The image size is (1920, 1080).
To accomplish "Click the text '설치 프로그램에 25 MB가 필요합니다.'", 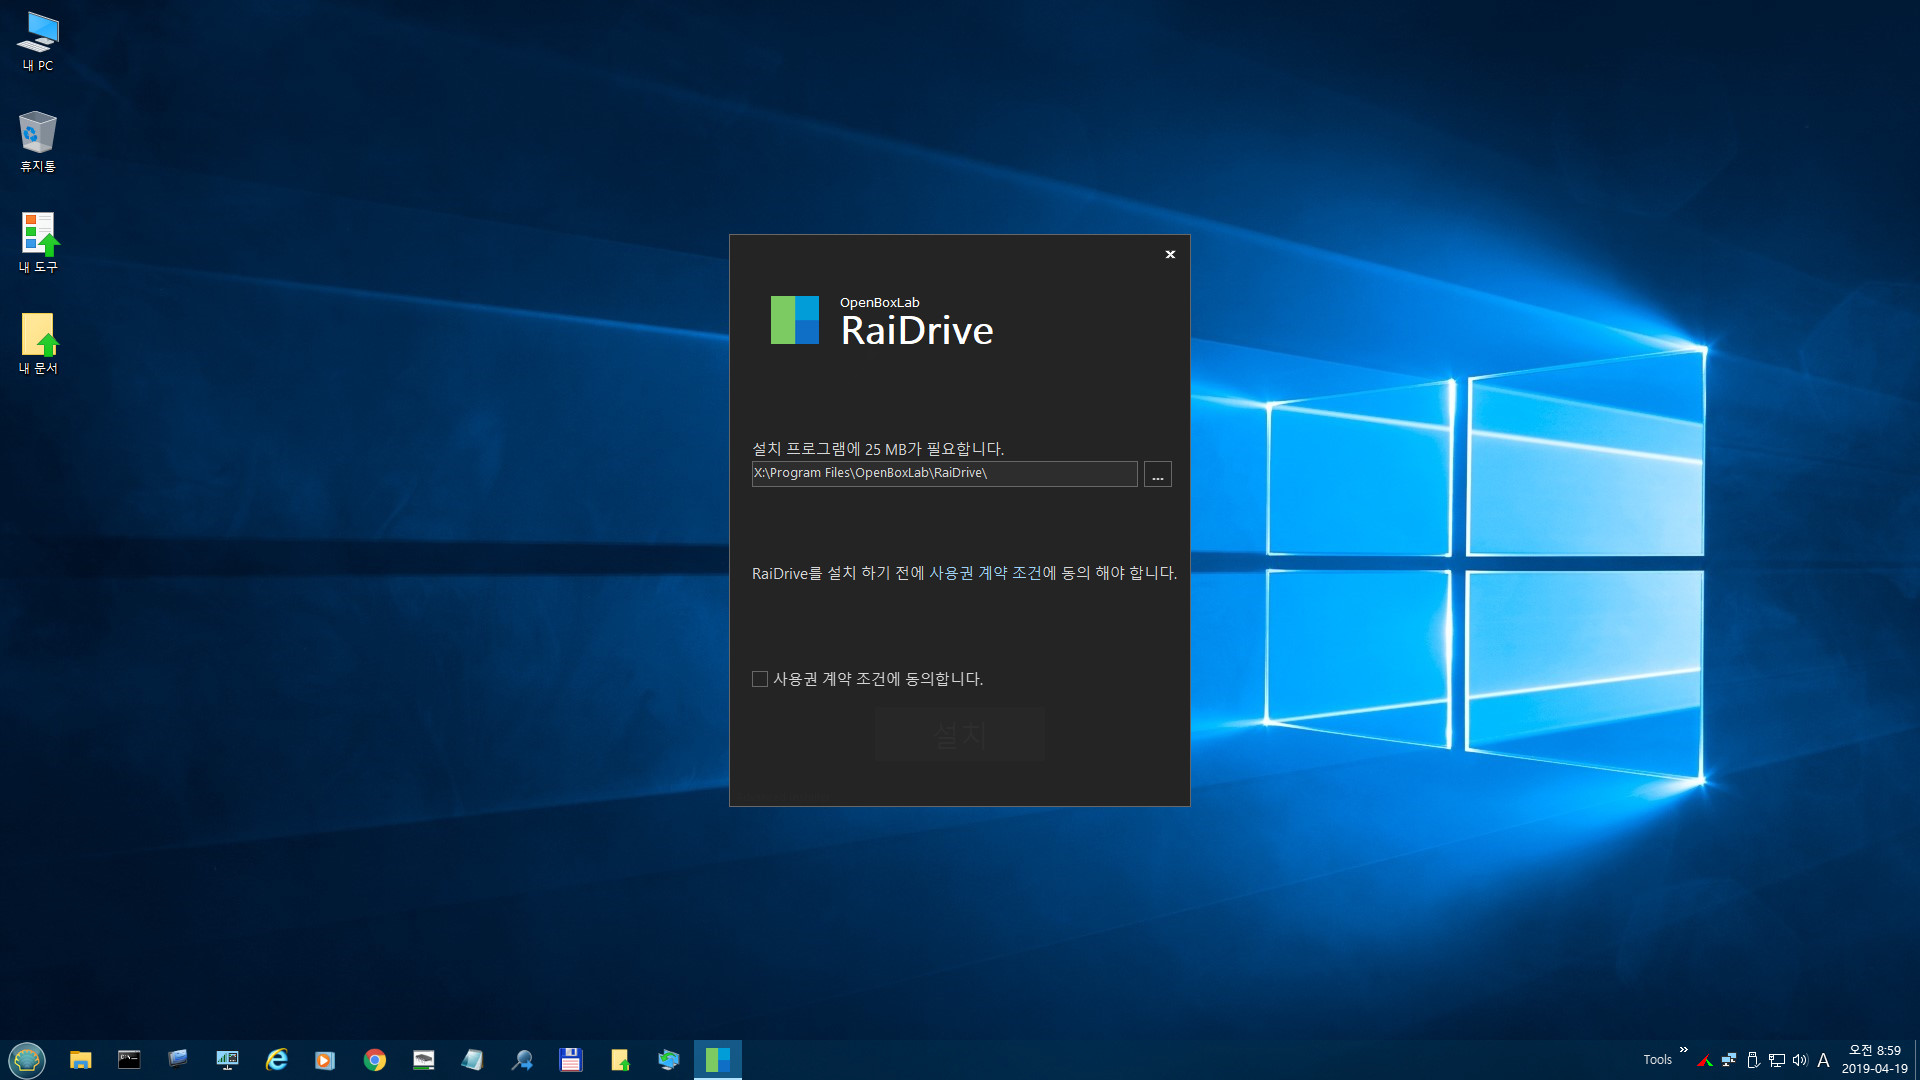I will click(x=878, y=449).
